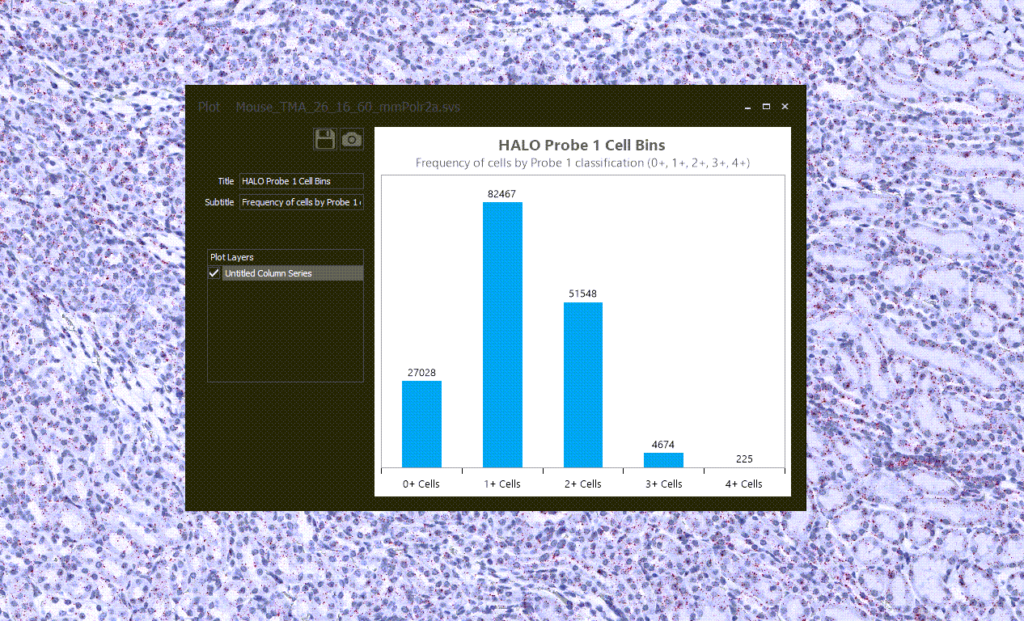Image resolution: width=1024 pixels, height=621 pixels.
Task: Click the small 3+ Cells bar
Action: [662, 459]
